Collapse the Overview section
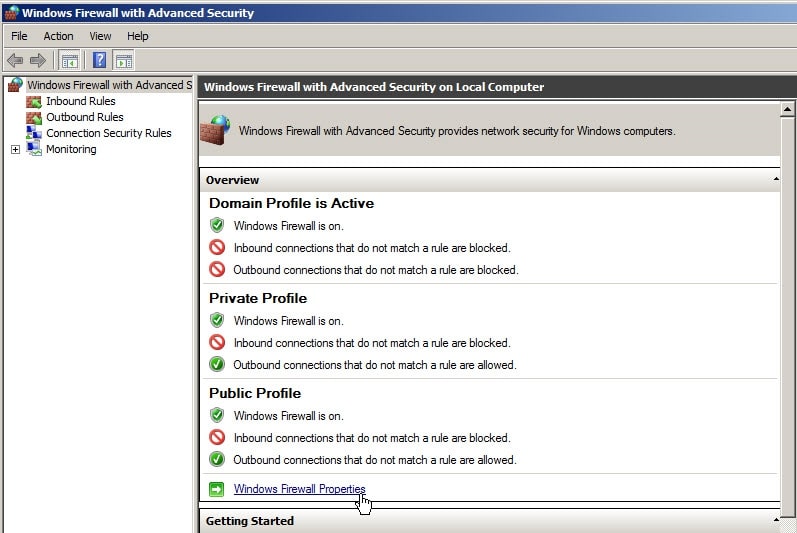The image size is (797, 533). click(777, 180)
